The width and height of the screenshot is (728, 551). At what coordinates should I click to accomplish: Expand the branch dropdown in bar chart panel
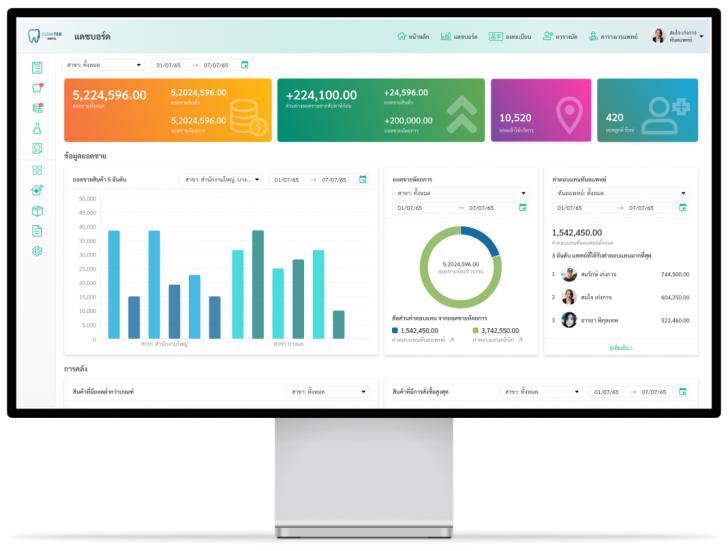221,180
